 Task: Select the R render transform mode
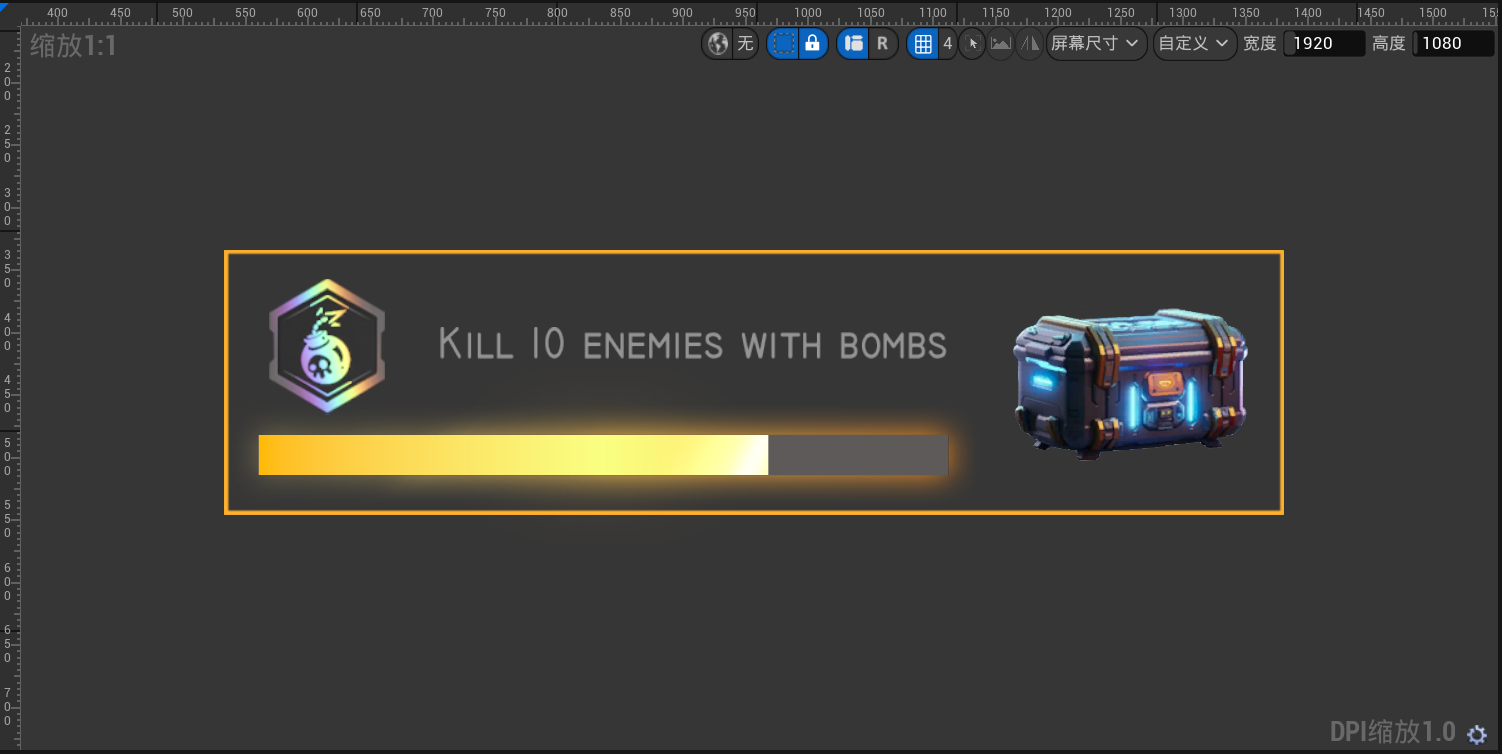[882, 44]
